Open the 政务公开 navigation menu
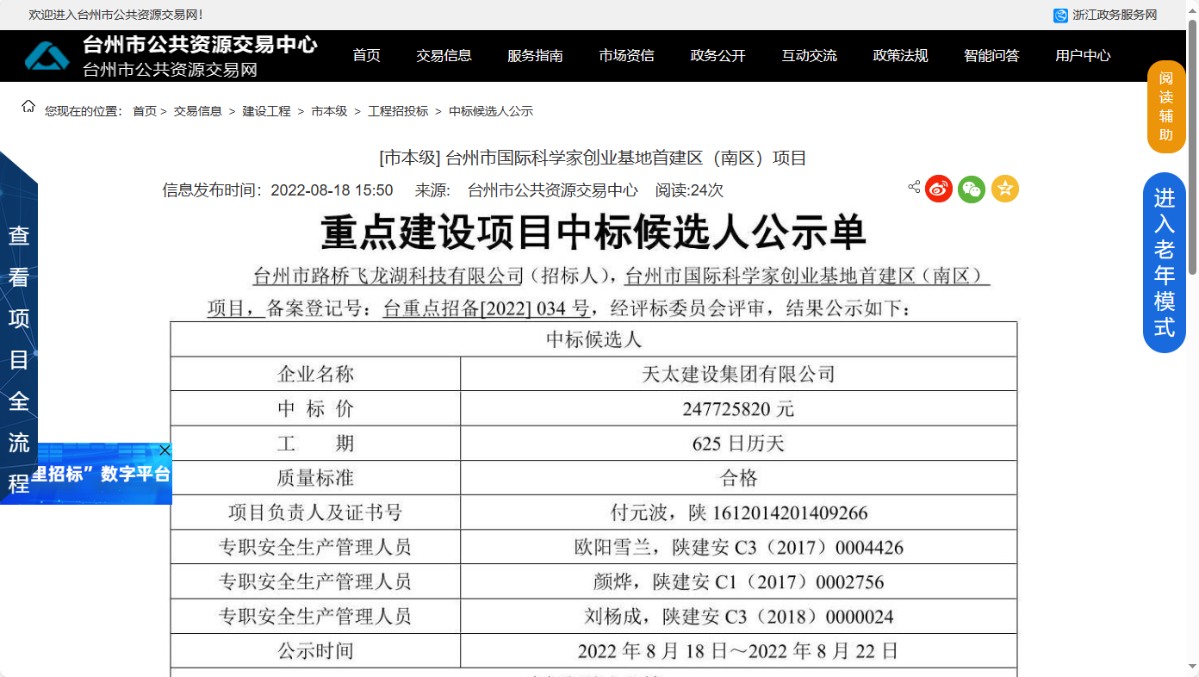Screen dimensions: 1199x677 pos(717,56)
